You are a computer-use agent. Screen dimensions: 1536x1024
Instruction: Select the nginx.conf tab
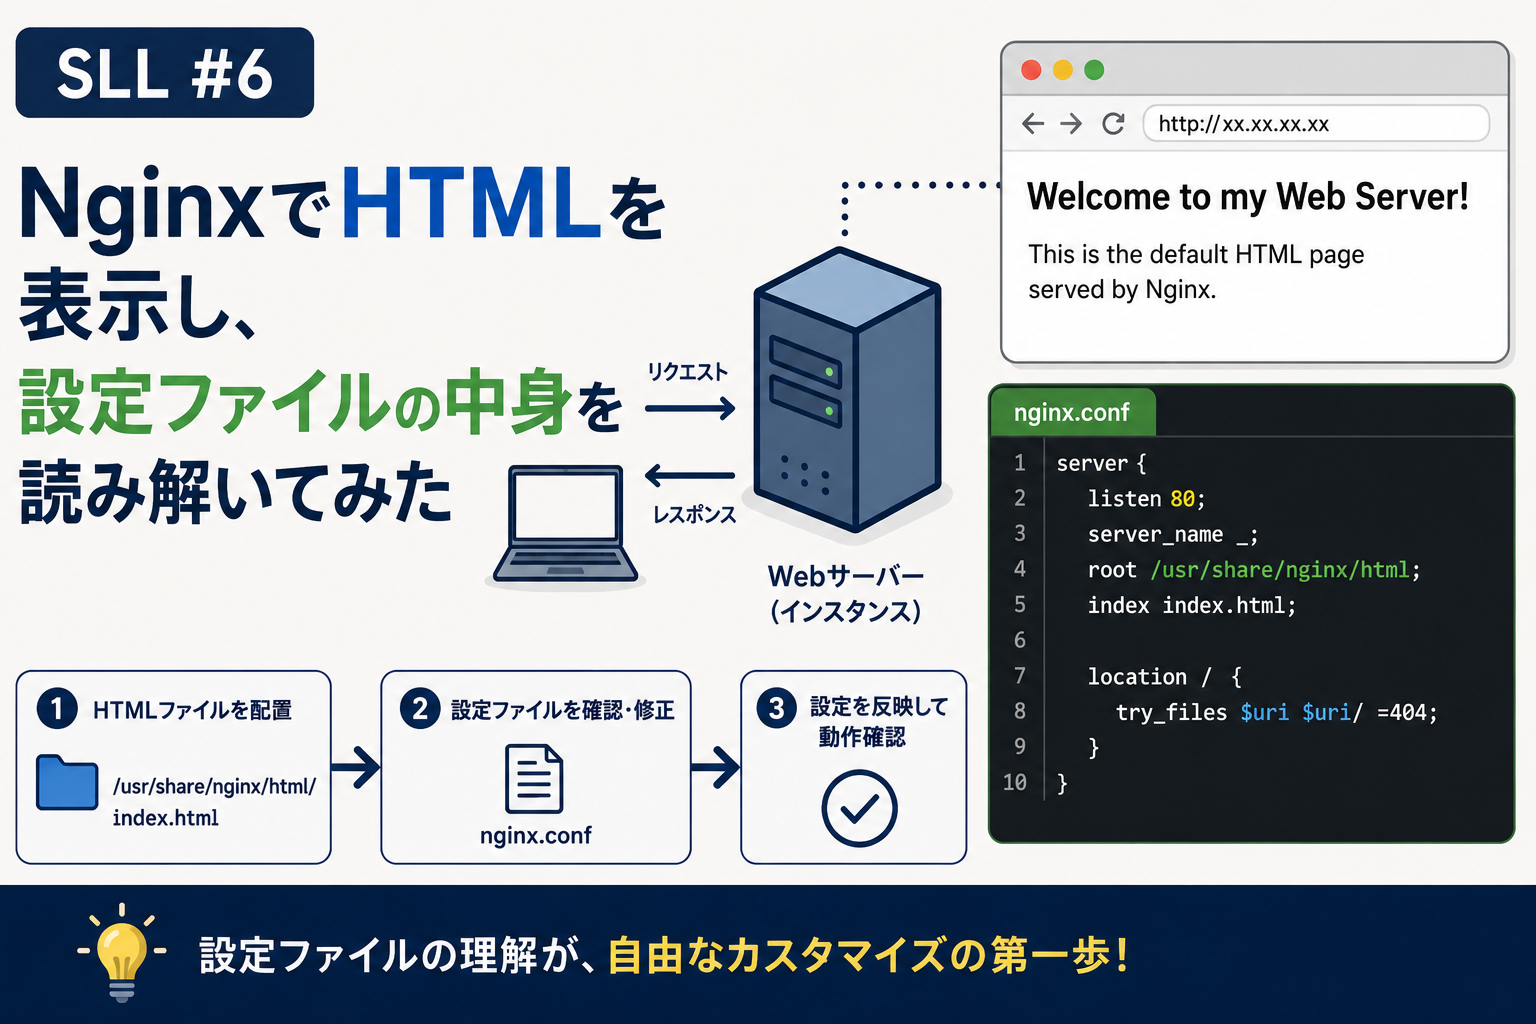tap(1072, 412)
